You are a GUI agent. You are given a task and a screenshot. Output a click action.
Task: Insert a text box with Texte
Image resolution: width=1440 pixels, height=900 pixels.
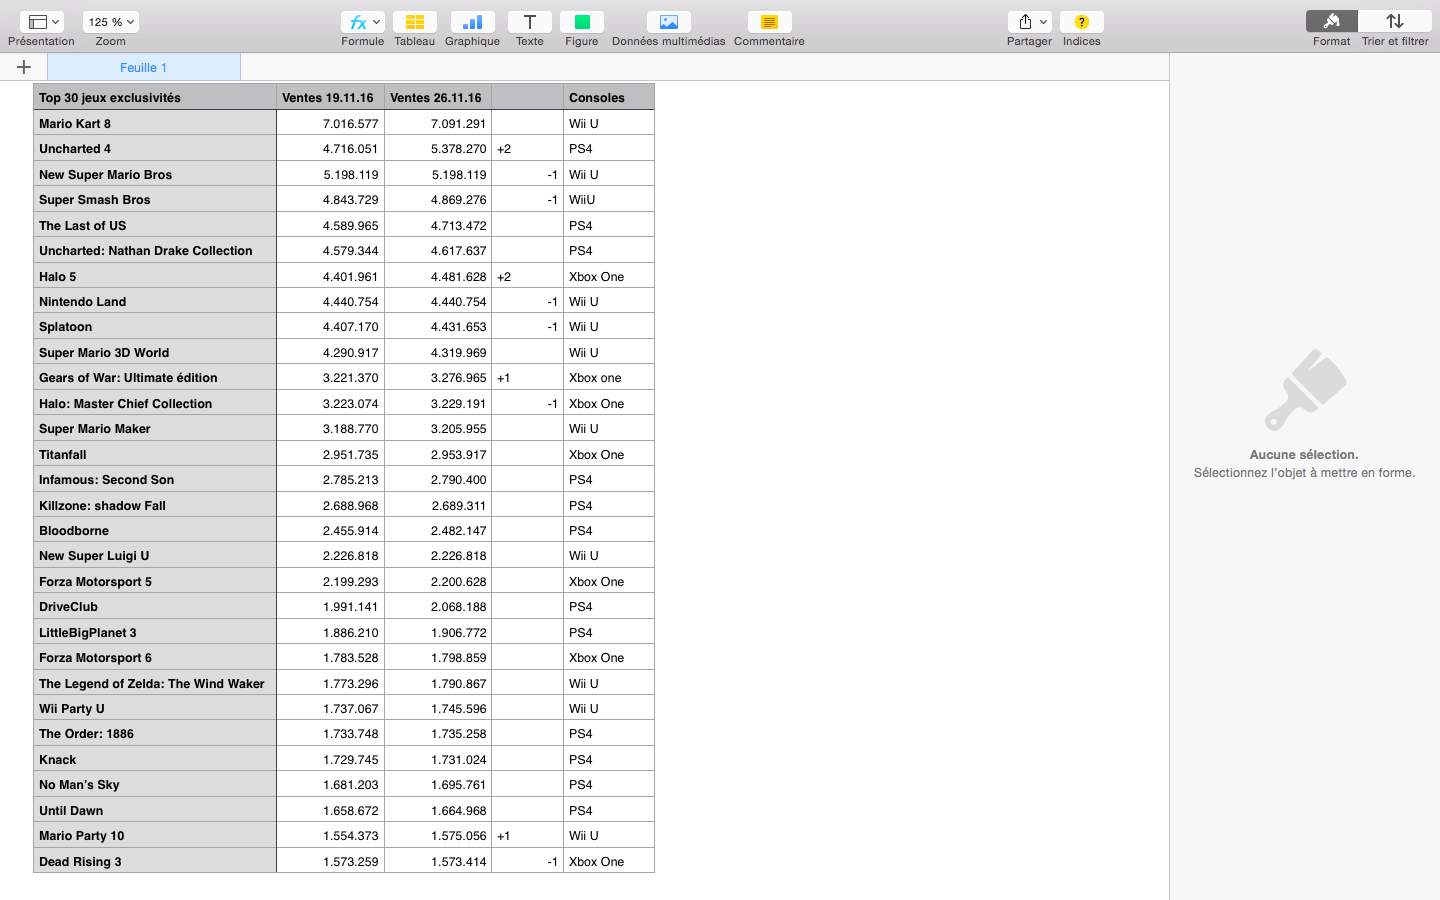529,22
